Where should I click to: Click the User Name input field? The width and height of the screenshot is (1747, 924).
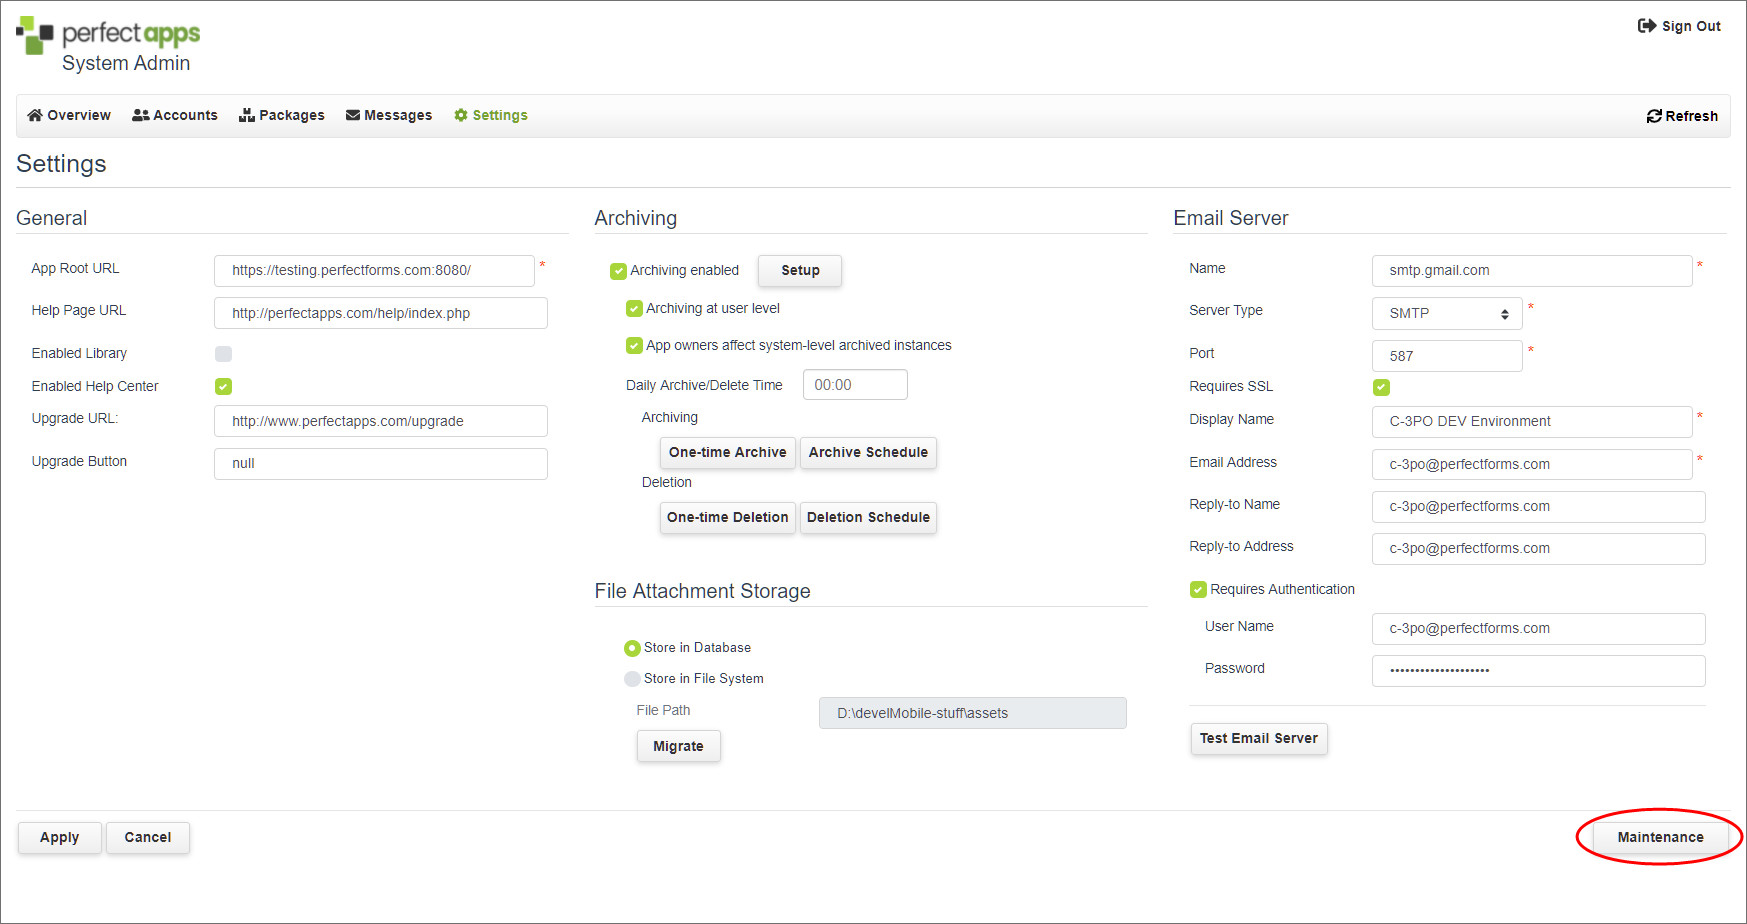pyautogui.click(x=1539, y=629)
